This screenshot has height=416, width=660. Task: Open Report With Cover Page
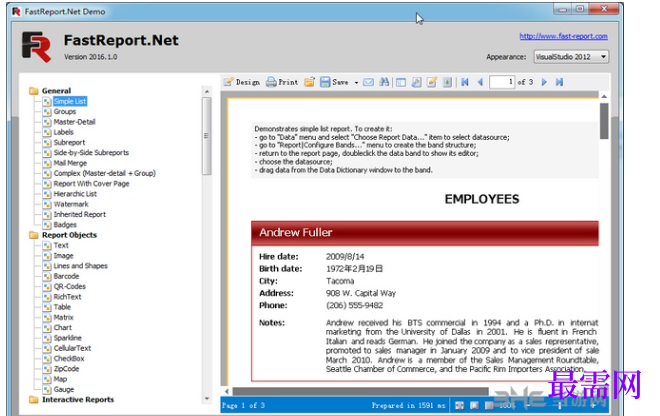pos(91,184)
